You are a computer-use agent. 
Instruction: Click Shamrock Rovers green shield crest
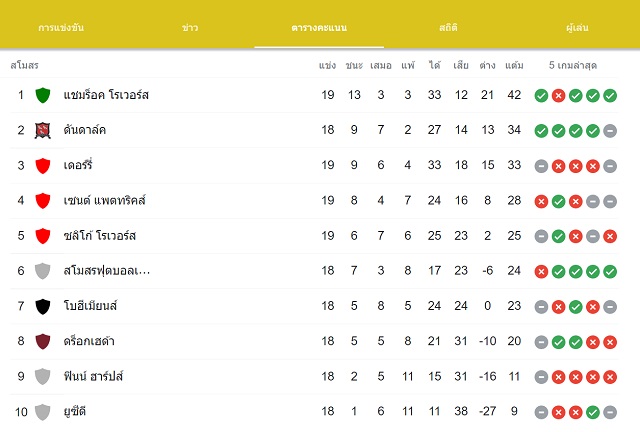tap(43, 95)
